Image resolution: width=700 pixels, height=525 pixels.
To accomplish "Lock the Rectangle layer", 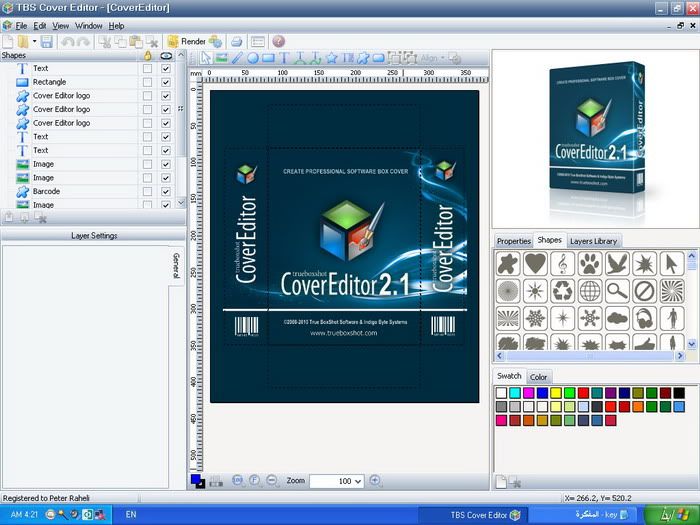I will pos(147,83).
